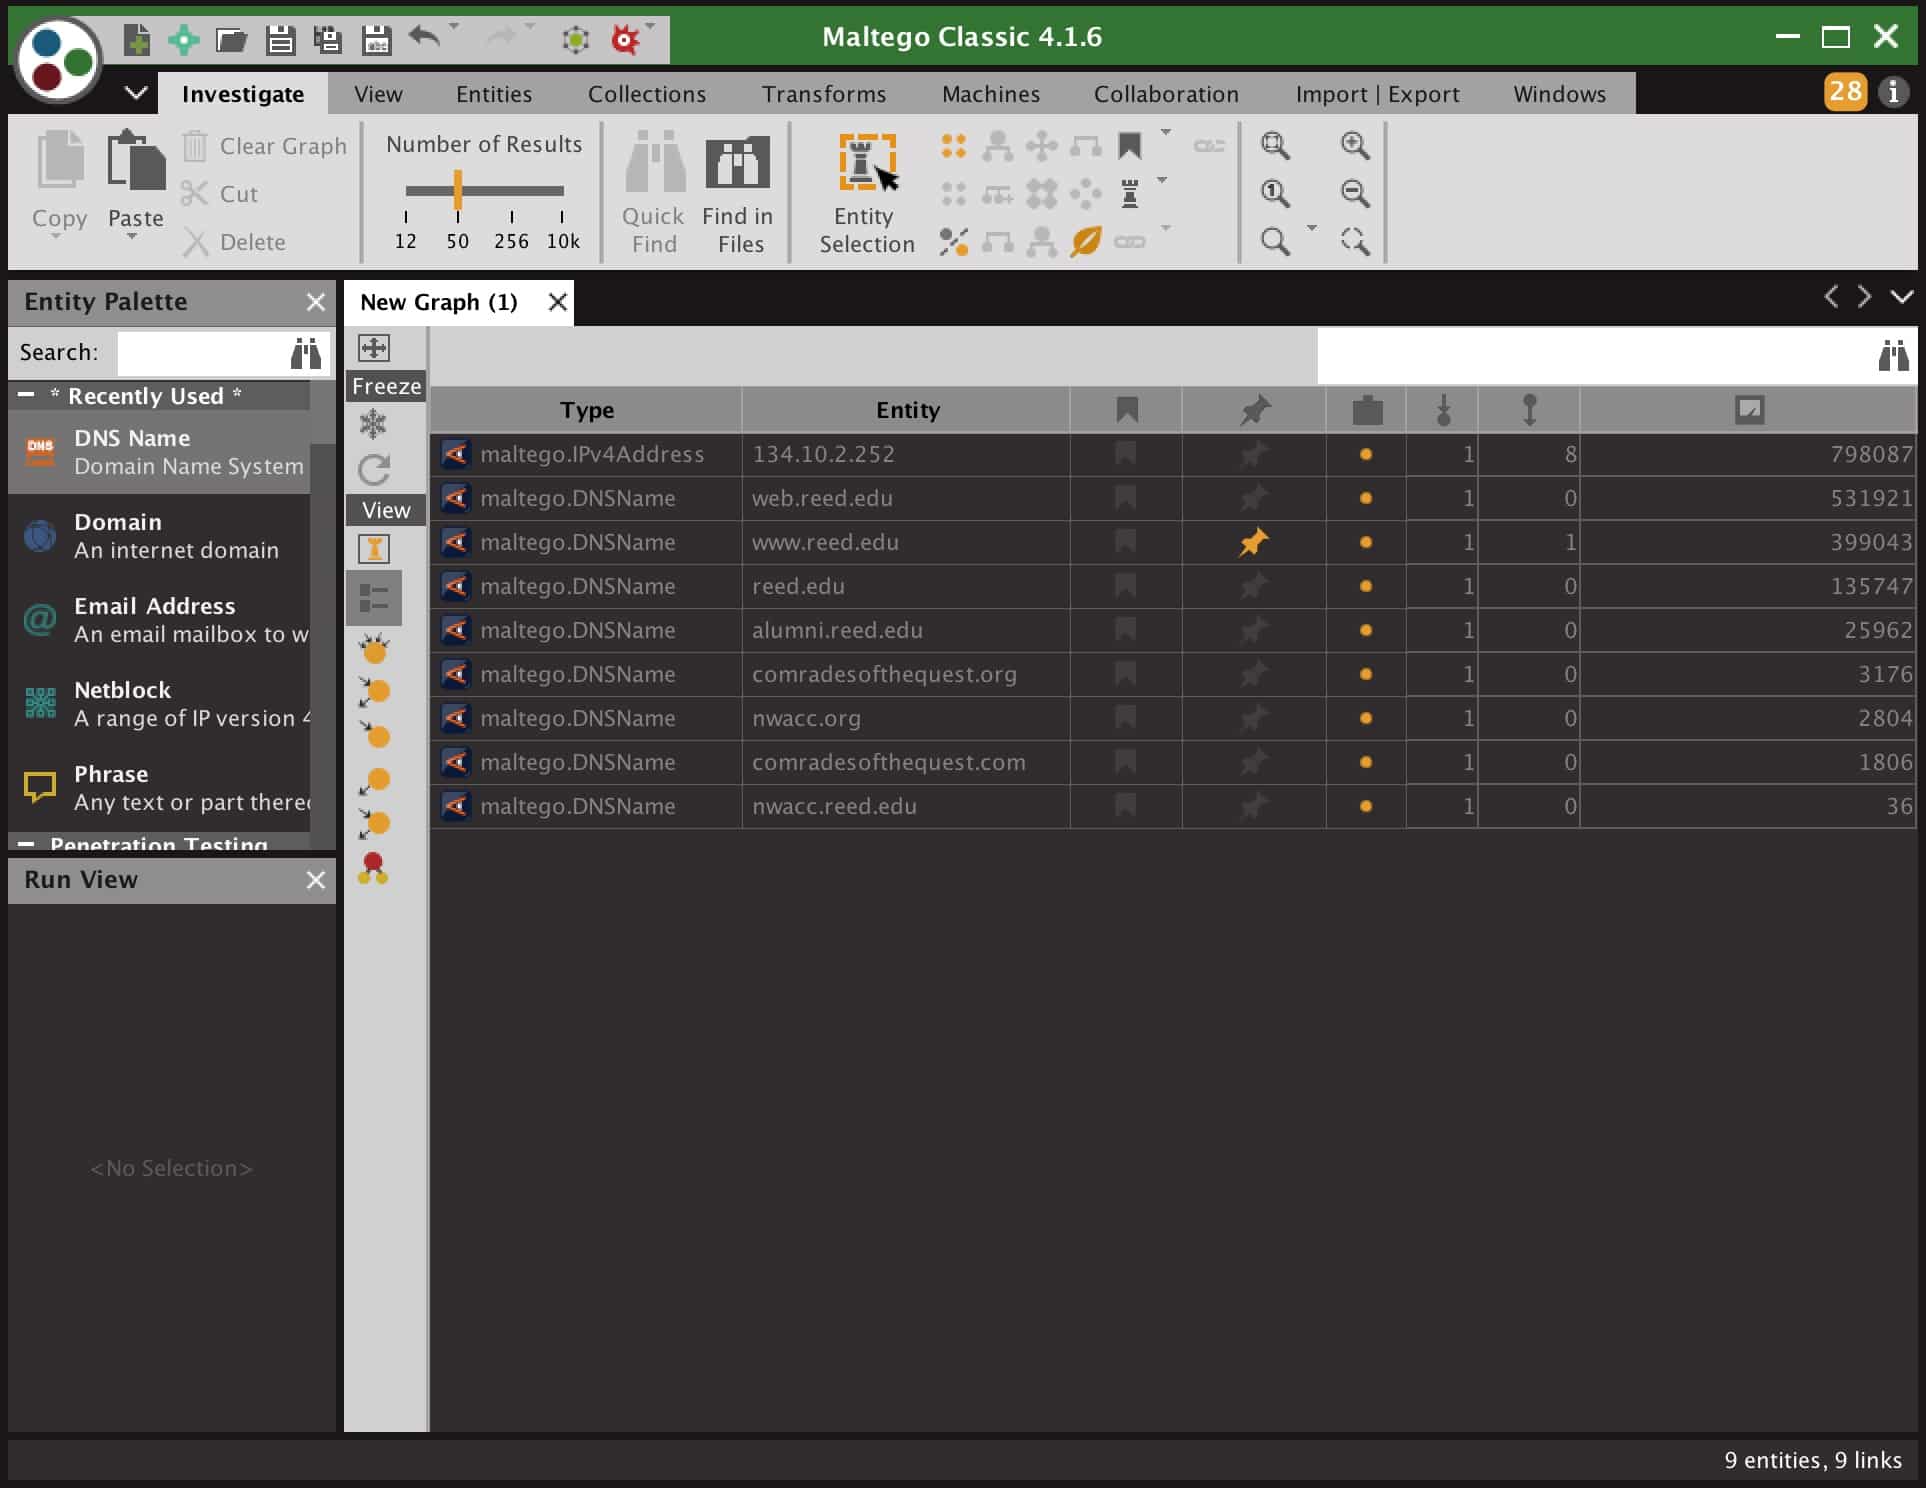Image resolution: width=1926 pixels, height=1488 pixels.
Task: Click the Maltego application logo button
Action: pyautogui.click(x=58, y=58)
